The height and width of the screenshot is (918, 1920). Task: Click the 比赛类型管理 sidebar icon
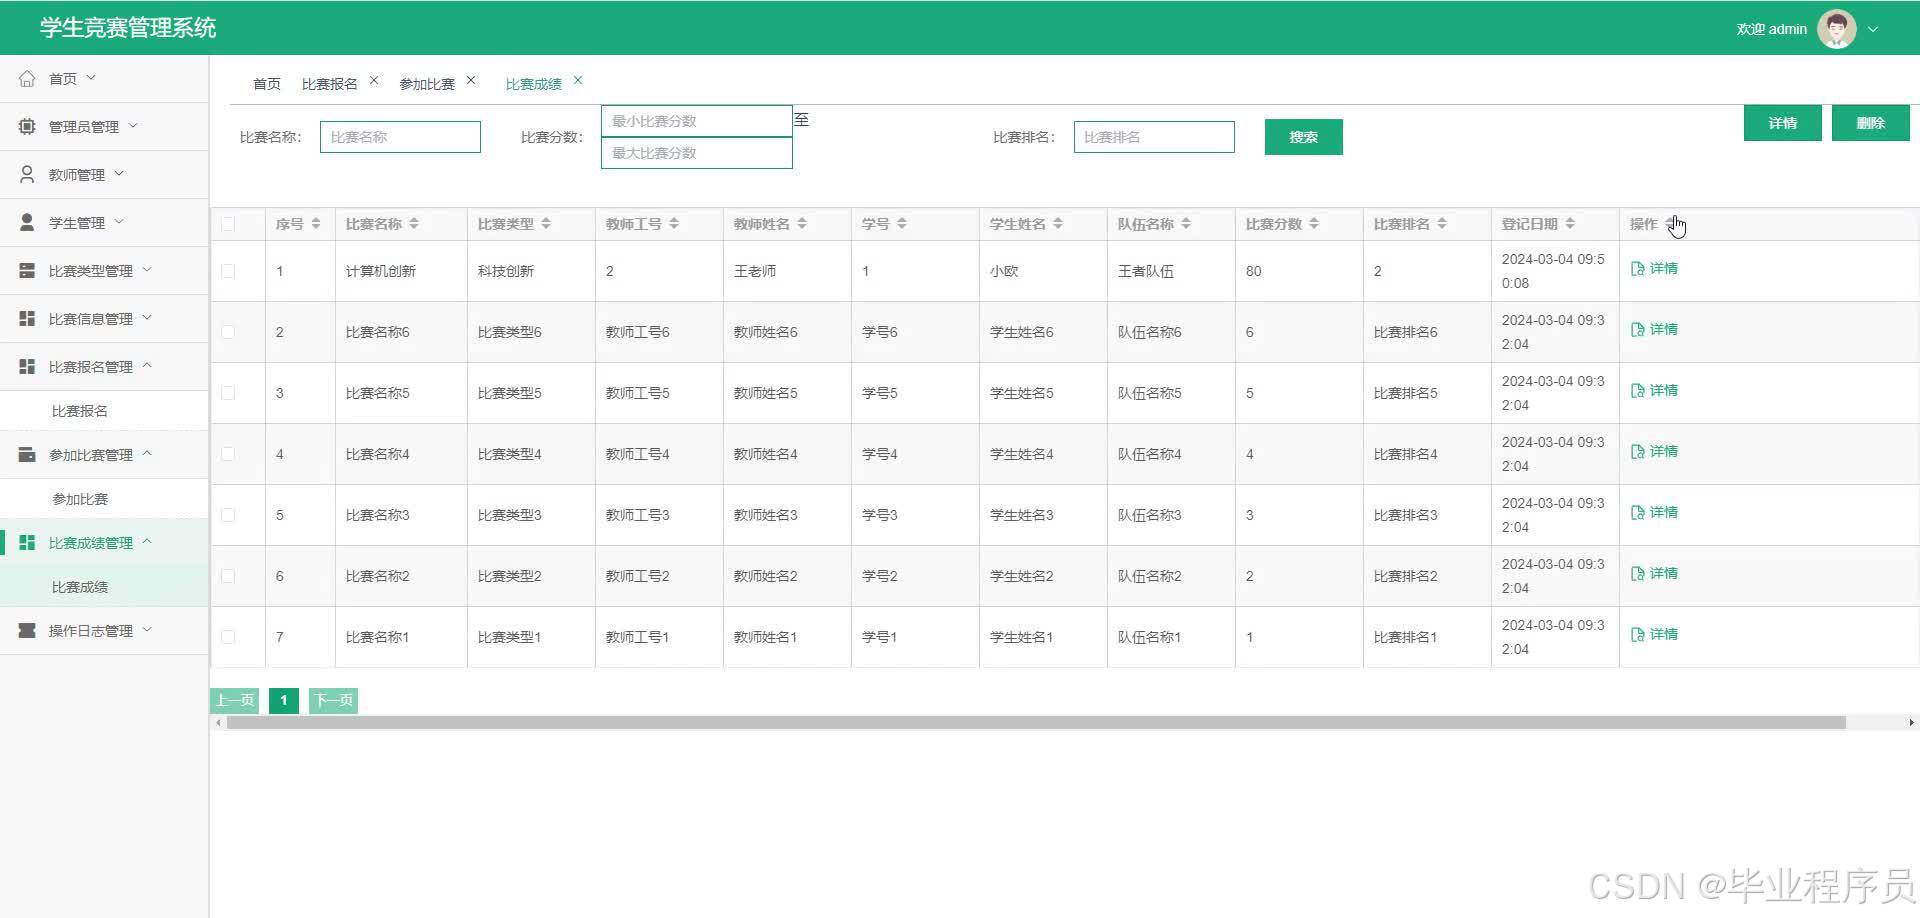[x=27, y=271]
